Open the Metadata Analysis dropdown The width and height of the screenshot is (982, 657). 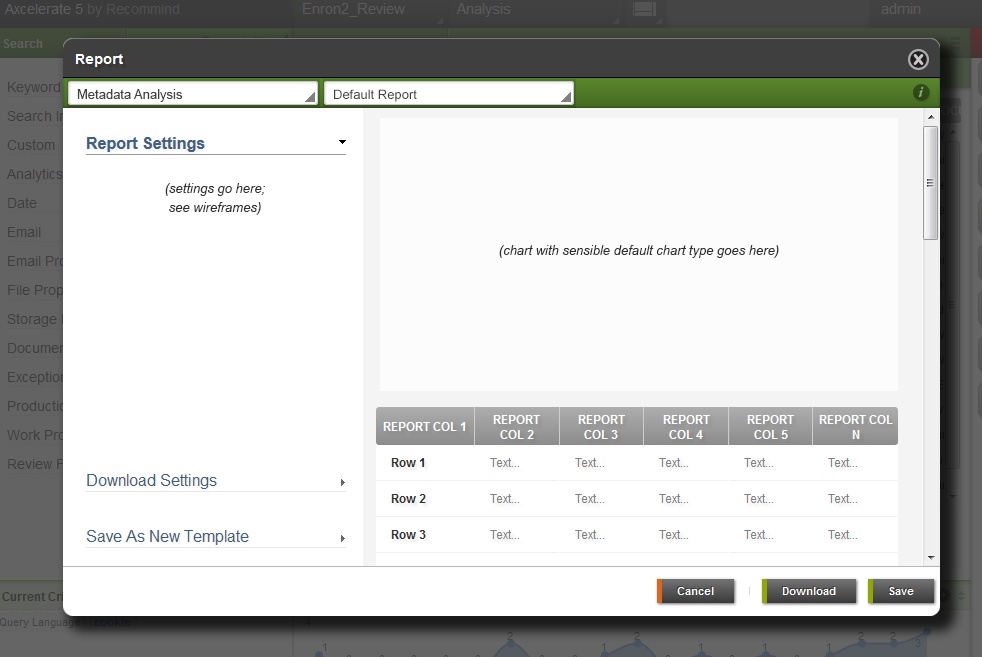pyautogui.click(x=193, y=94)
